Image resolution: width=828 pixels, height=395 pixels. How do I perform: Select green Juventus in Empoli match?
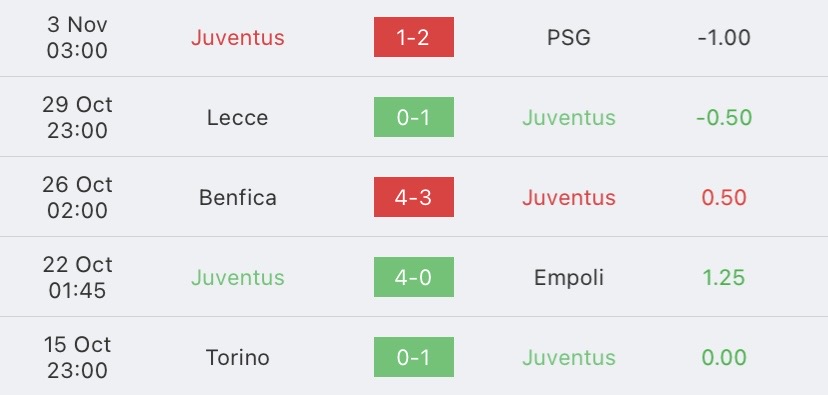pyautogui.click(x=238, y=277)
